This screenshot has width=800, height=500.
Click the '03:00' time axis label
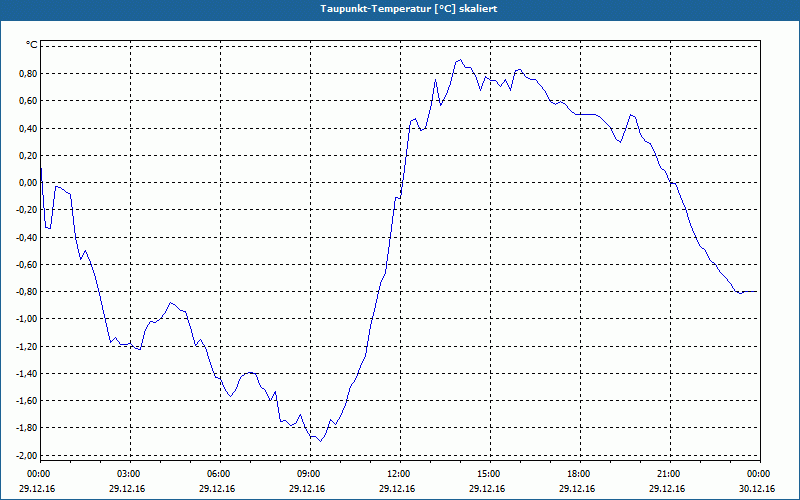pos(128,474)
